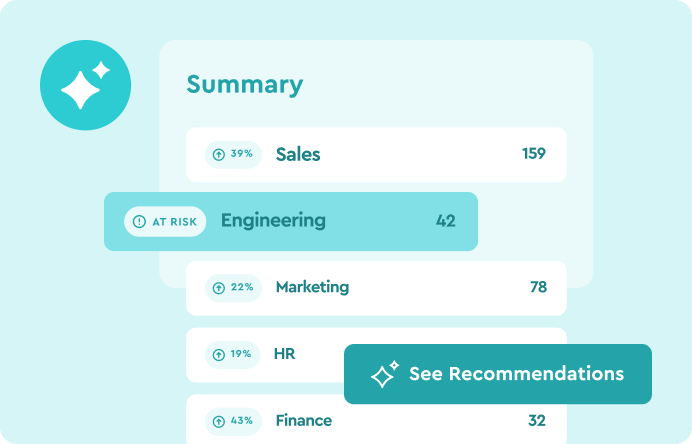Click the 39% growth badge

click(x=234, y=154)
